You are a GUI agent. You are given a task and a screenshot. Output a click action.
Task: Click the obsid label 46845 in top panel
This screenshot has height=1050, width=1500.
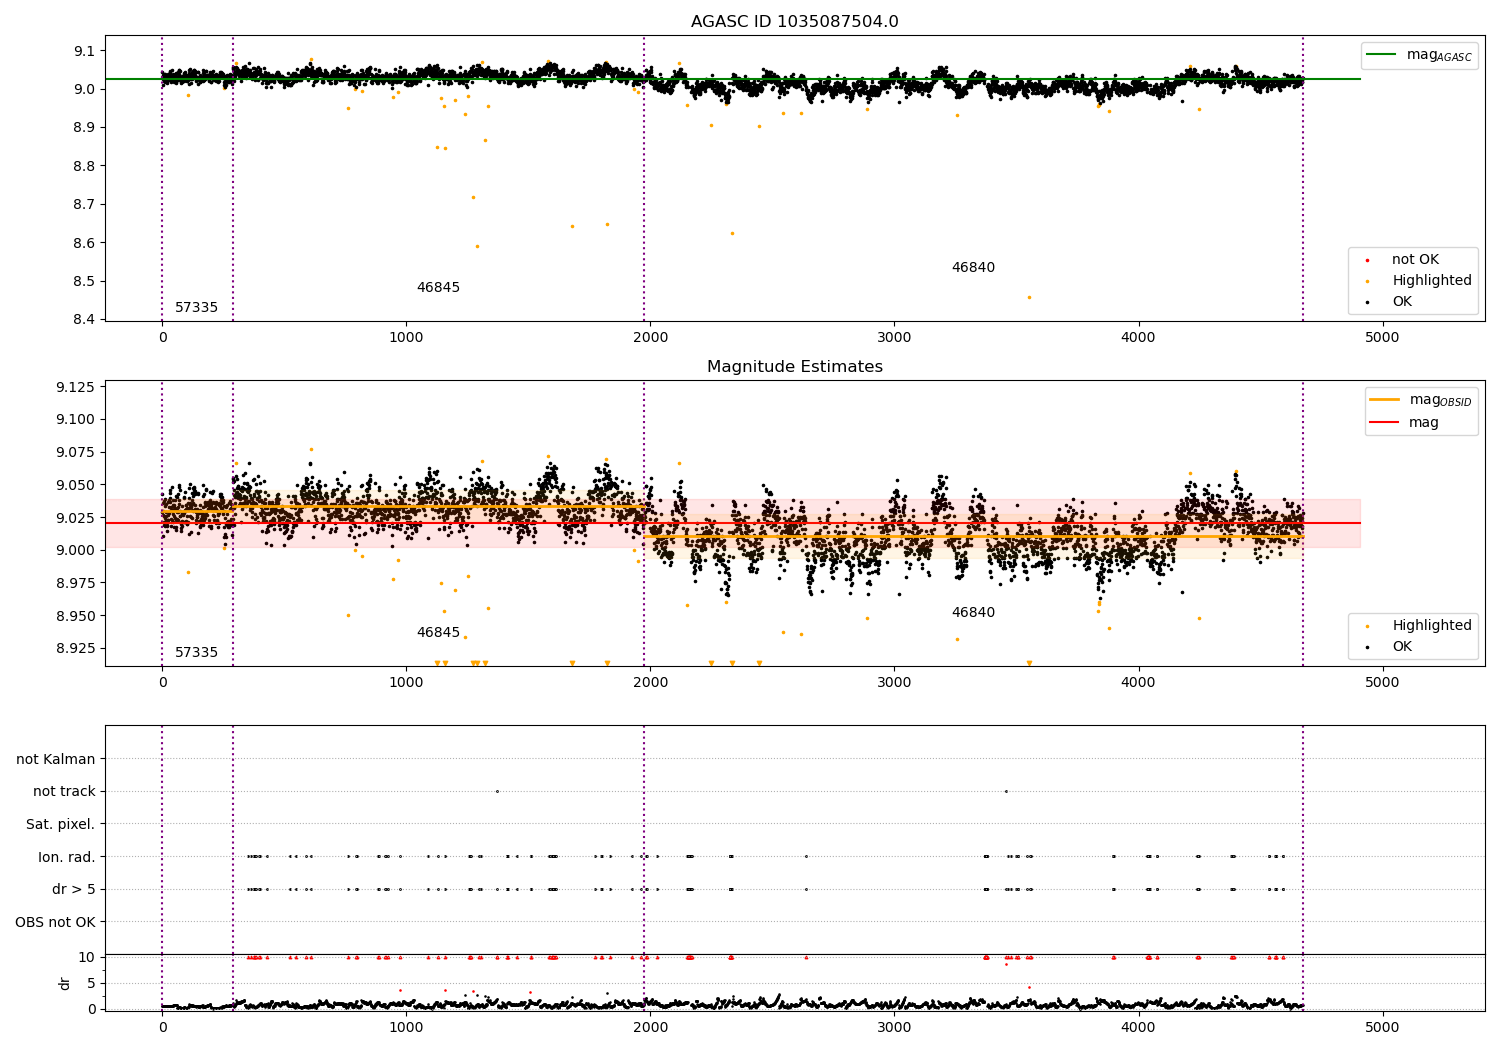438,288
